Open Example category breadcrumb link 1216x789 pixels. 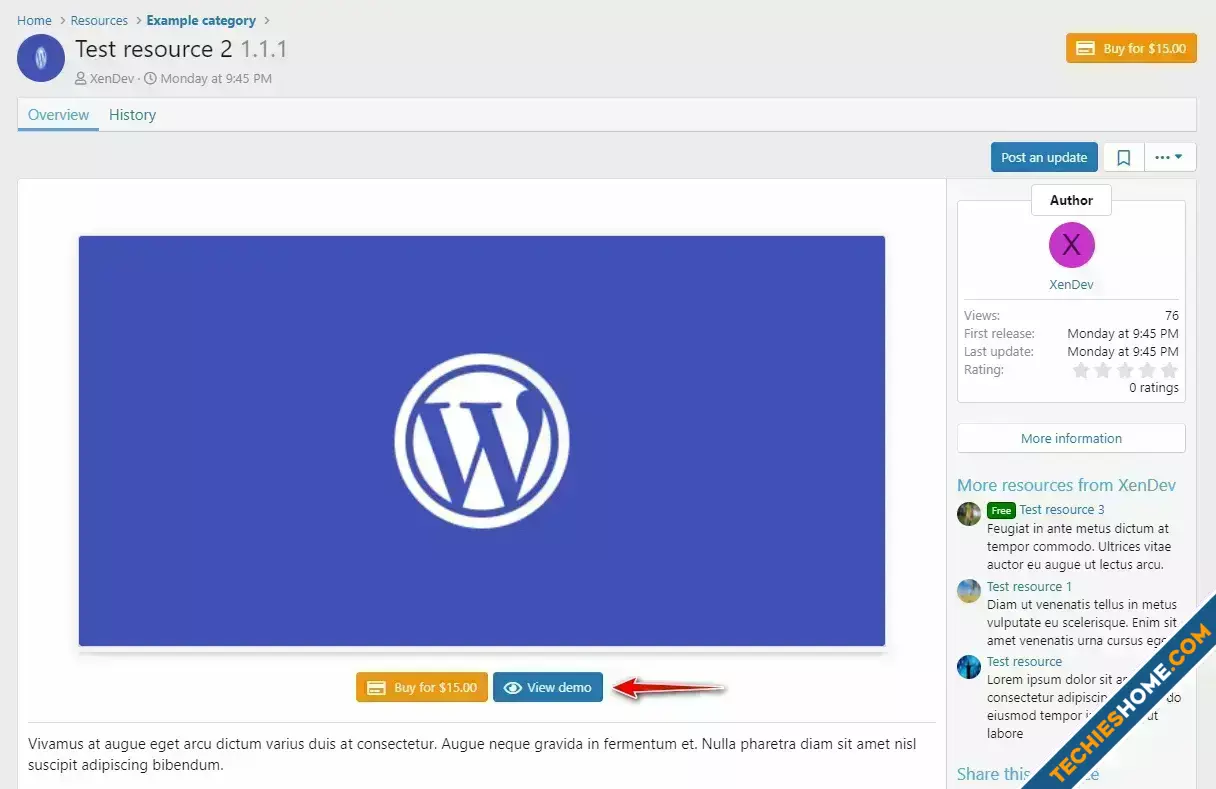201,20
